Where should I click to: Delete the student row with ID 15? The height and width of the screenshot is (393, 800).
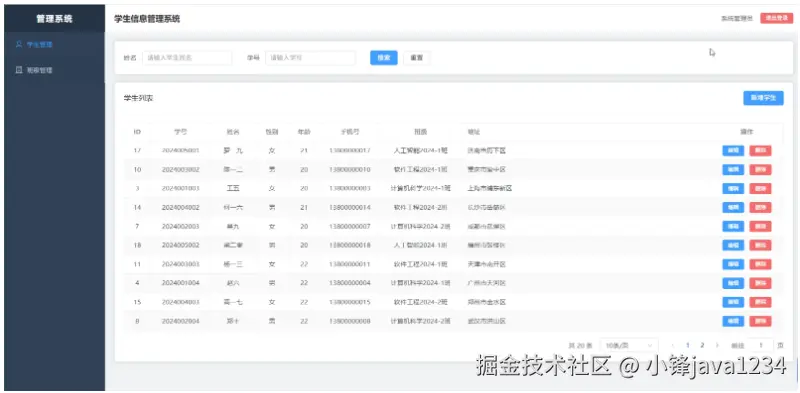tap(760, 302)
